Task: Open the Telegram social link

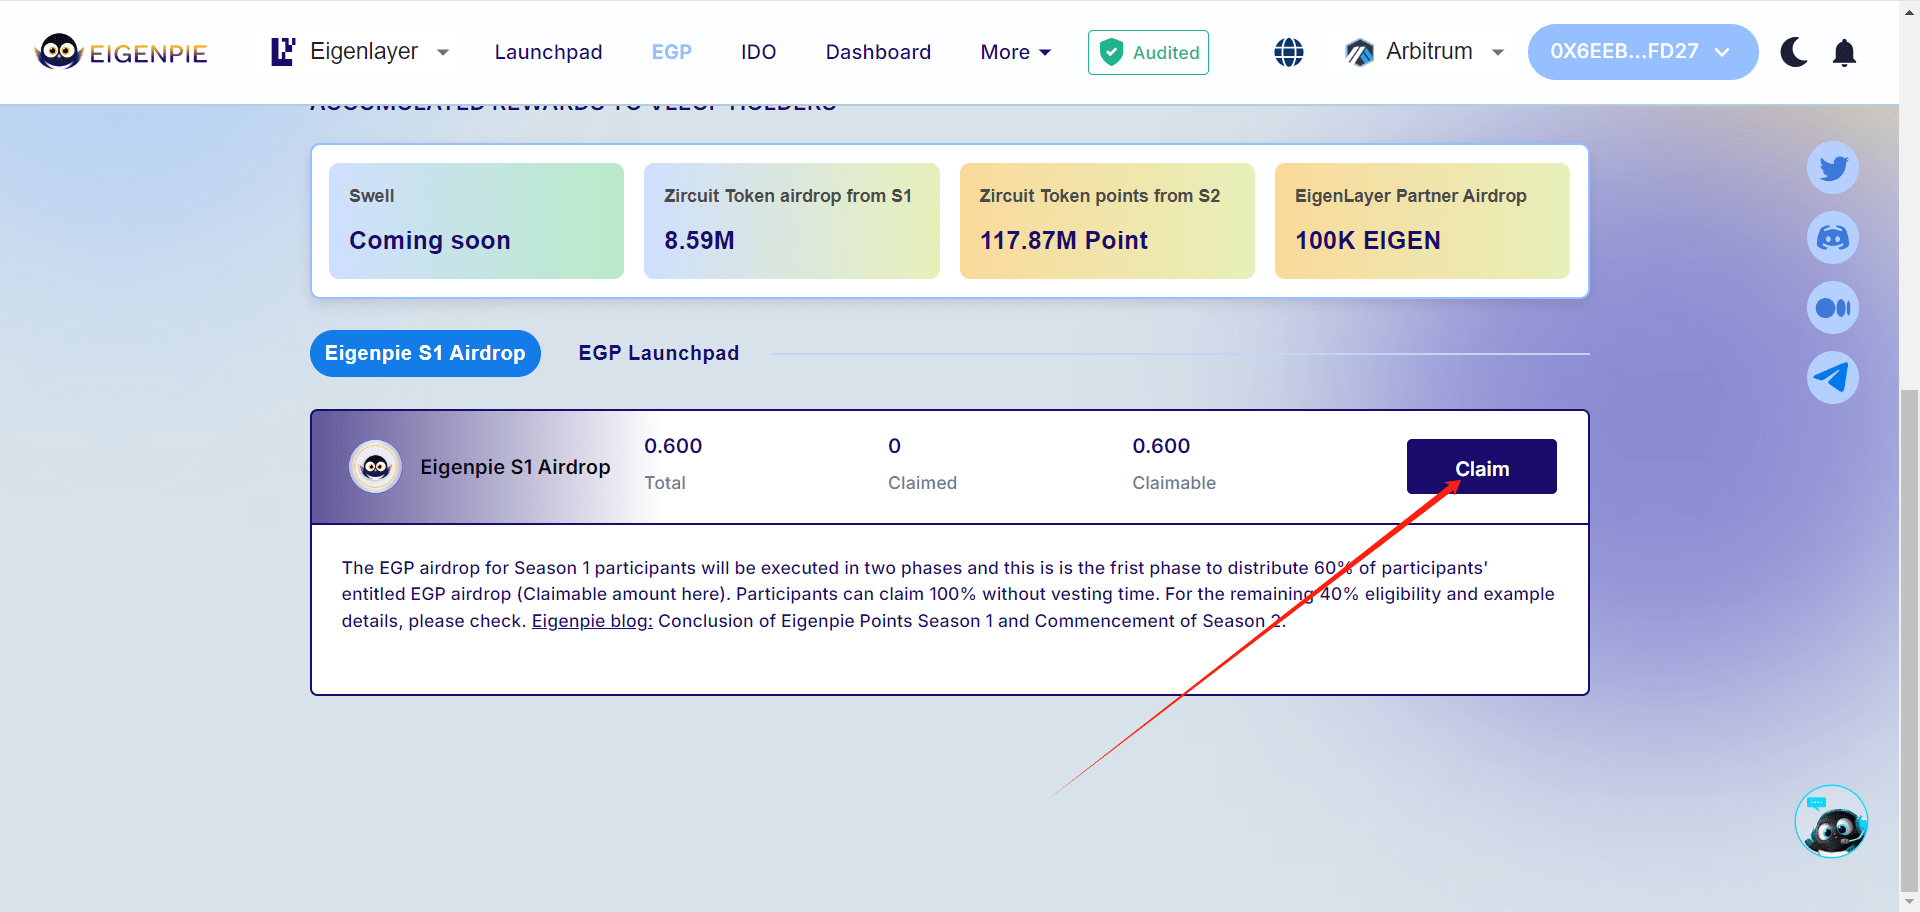Action: pyautogui.click(x=1833, y=378)
